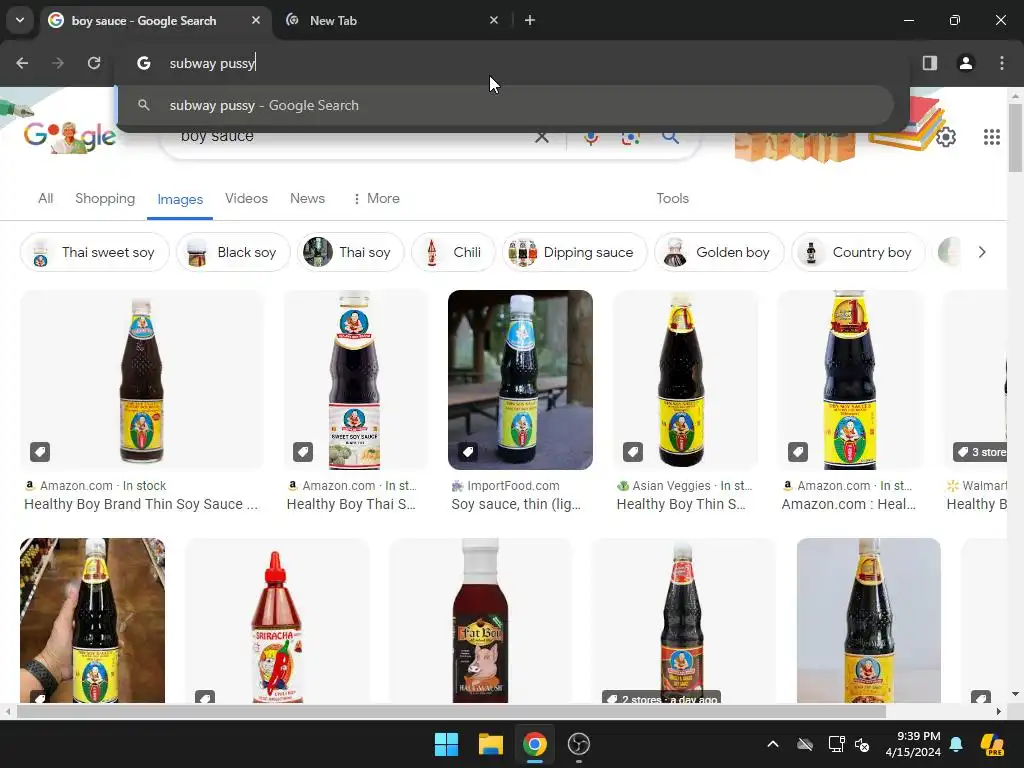Open the Windows Start menu

click(x=447, y=744)
